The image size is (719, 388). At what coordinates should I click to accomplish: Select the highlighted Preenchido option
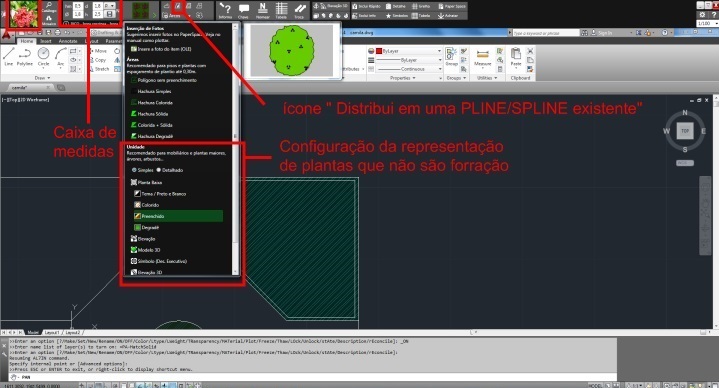click(178, 216)
